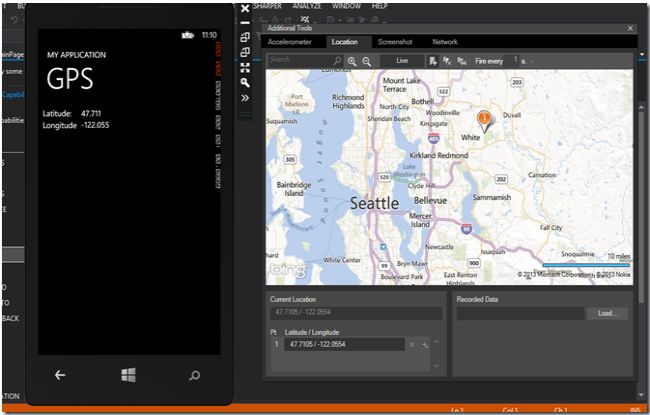
Task: Click the Latitude value 47.711 in phone app
Action: [91, 114]
